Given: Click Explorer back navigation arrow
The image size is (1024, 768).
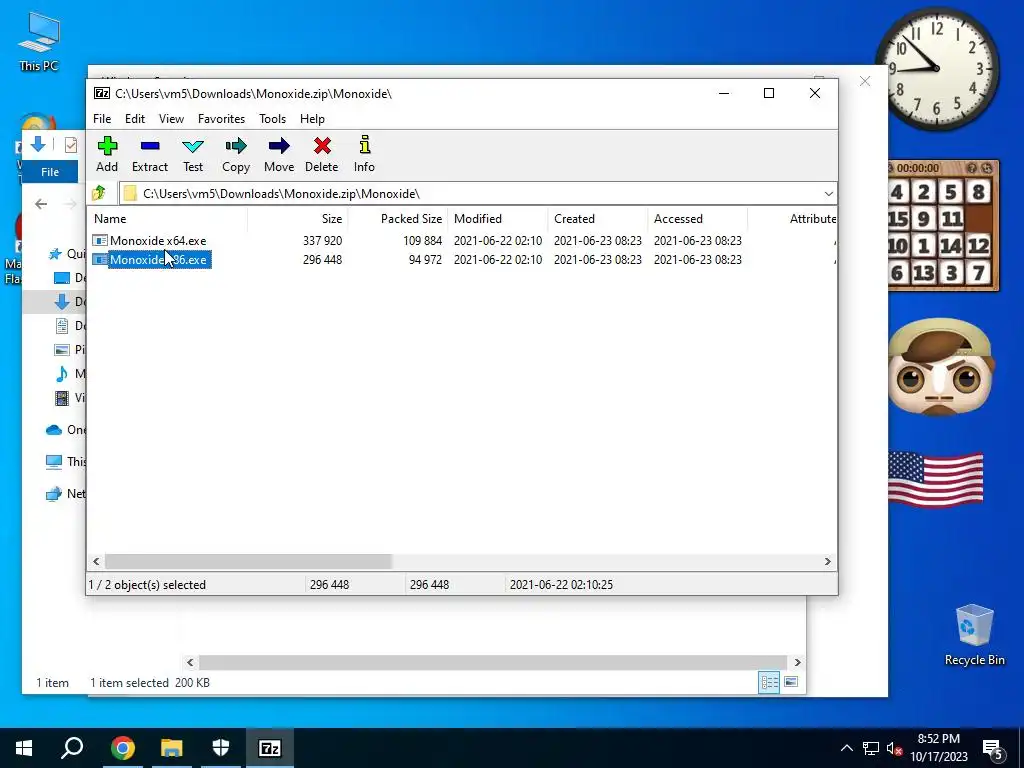Looking at the screenshot, I should coord(41,204).
